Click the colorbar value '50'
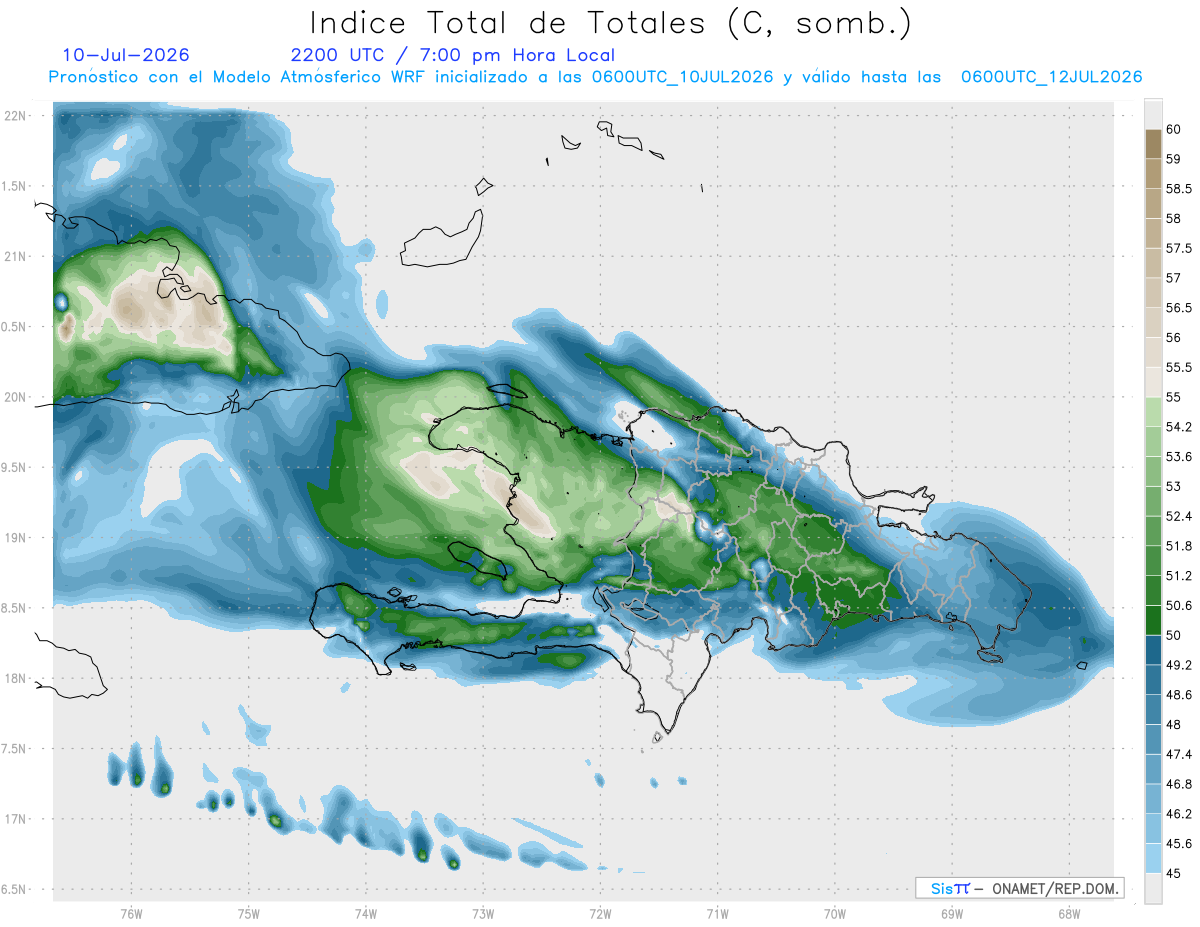The height and width of the screenshot is (927, 1200). (1174, 635)
